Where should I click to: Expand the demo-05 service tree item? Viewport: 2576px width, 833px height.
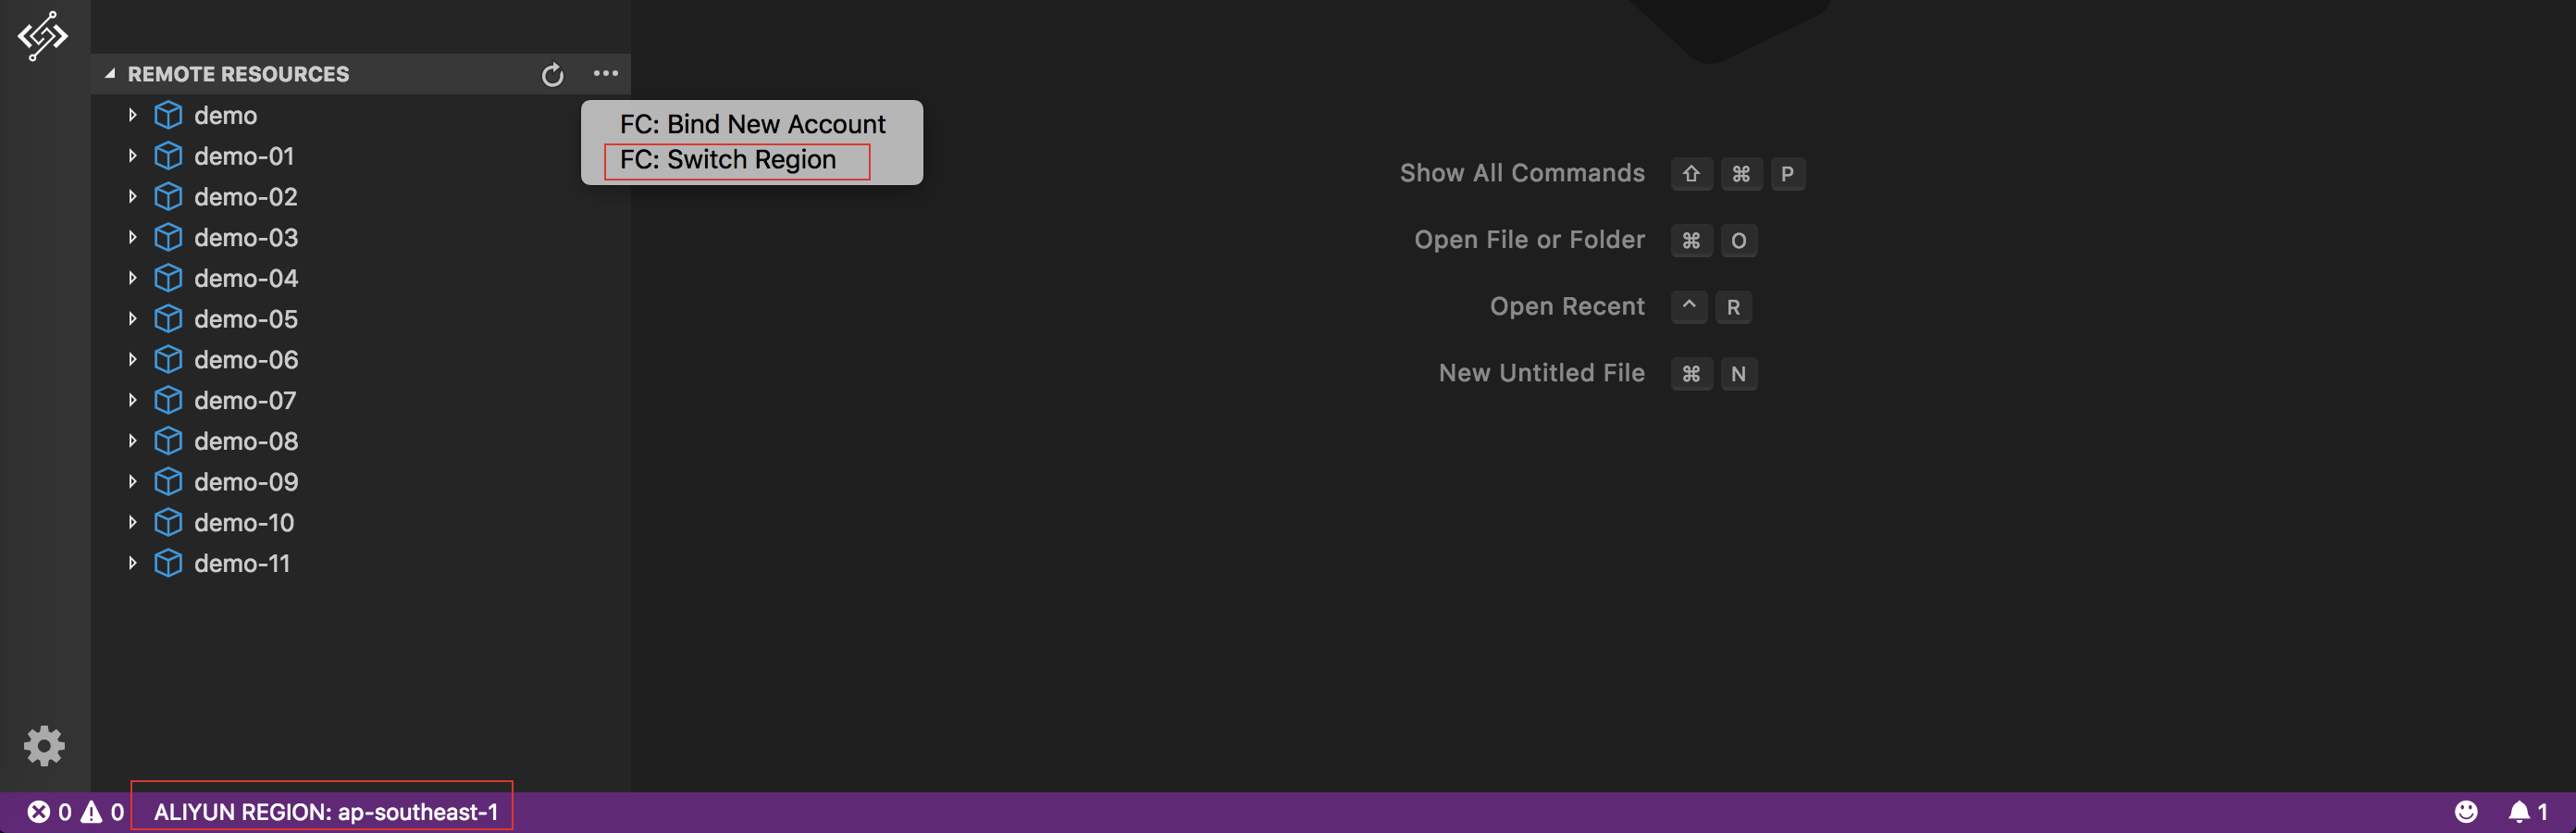(134, 318)
